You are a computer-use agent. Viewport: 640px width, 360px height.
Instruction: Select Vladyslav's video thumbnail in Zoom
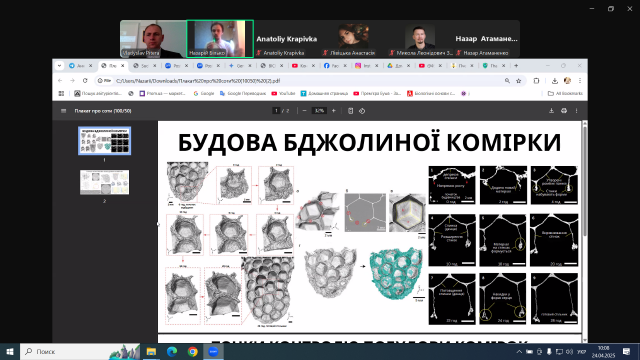coord(153,39)
